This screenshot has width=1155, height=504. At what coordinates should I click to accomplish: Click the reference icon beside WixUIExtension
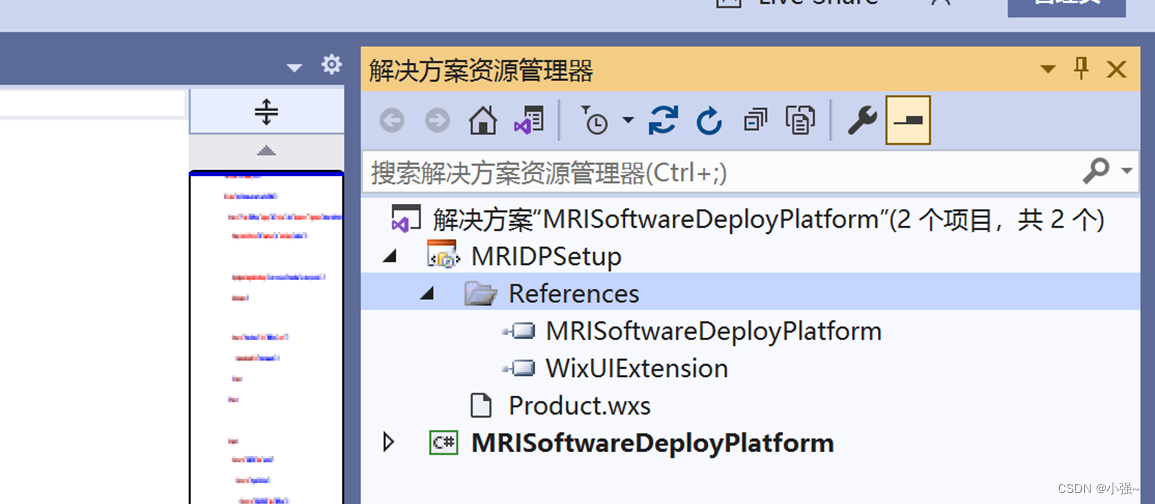pos(519,368)
